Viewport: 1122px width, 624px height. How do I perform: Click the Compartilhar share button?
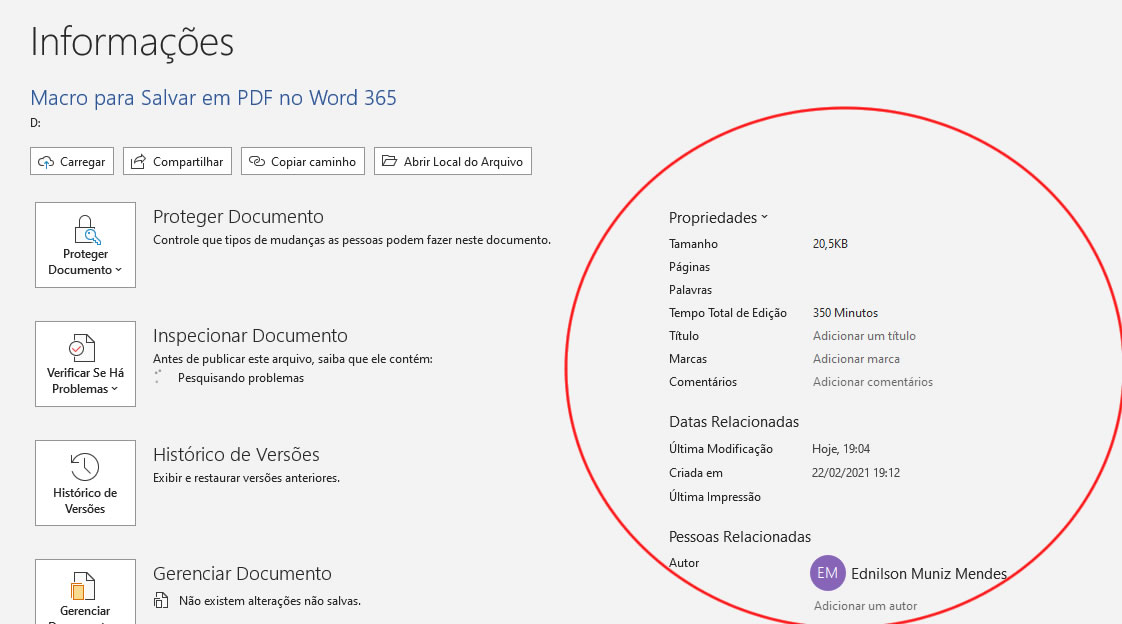point(177,161)
